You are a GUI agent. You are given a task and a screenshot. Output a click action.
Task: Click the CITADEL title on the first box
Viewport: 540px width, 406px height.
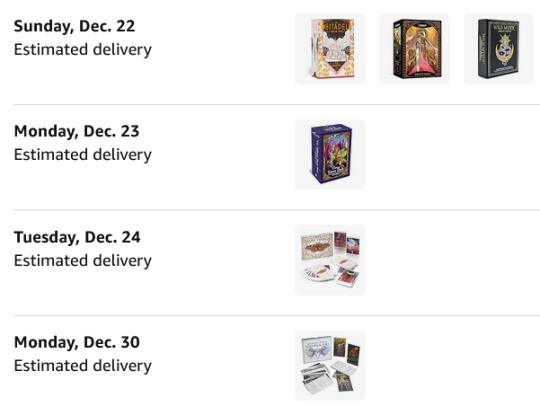(337, 27)
